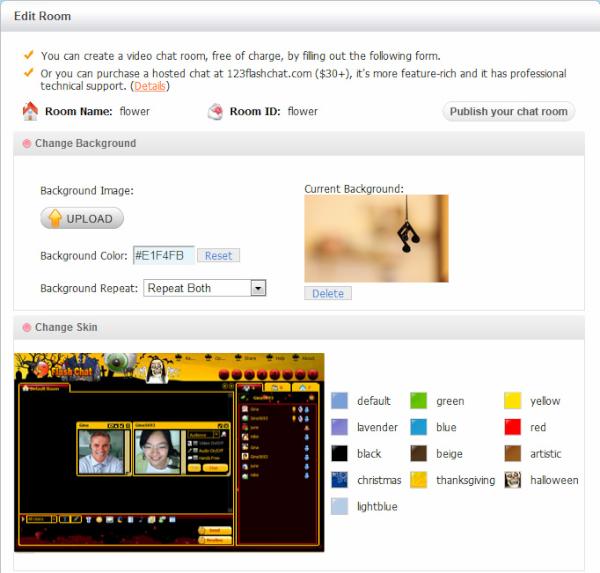Select the black skin swatch

point(339,454)
